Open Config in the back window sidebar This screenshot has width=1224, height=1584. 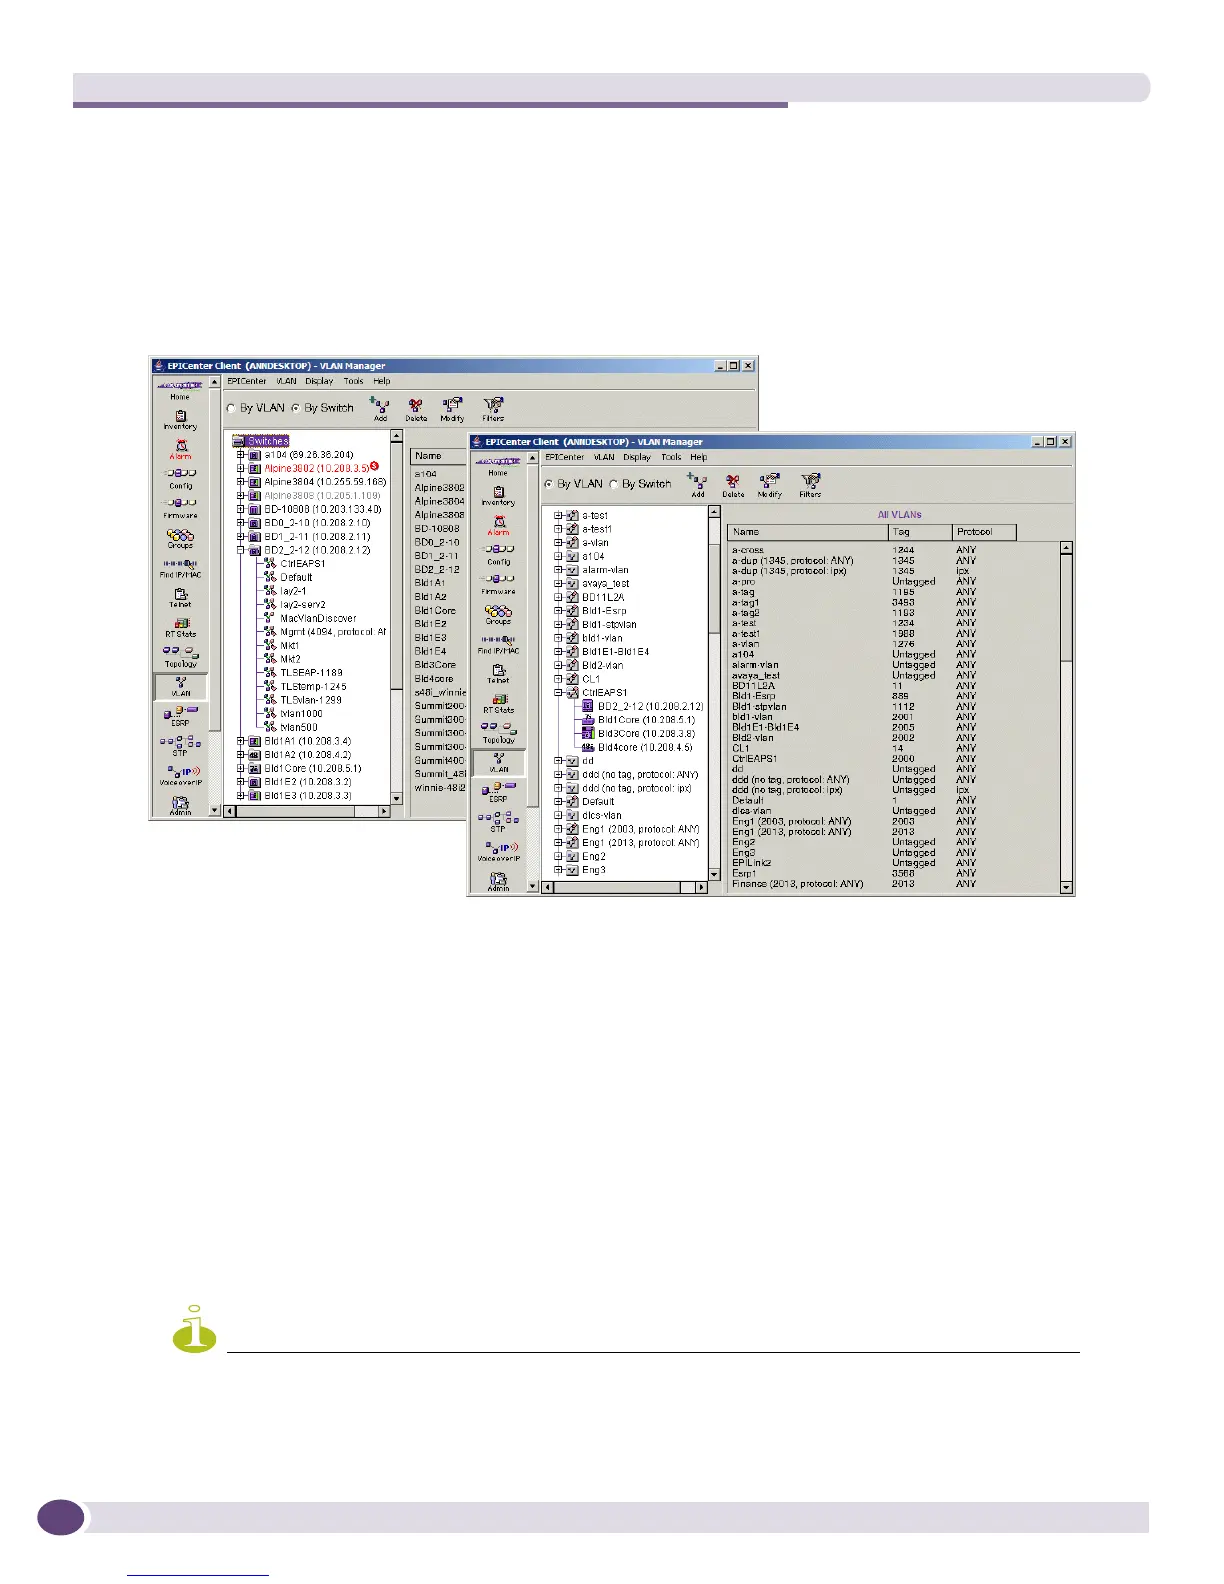[180, 479]
